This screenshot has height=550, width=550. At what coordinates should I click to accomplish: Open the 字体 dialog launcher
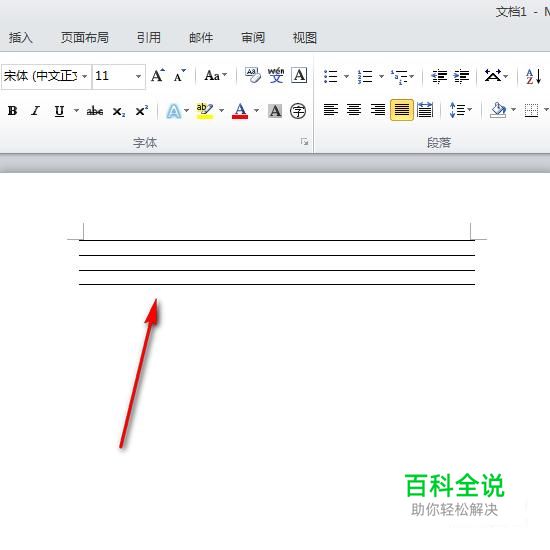[x=304, y=141]
